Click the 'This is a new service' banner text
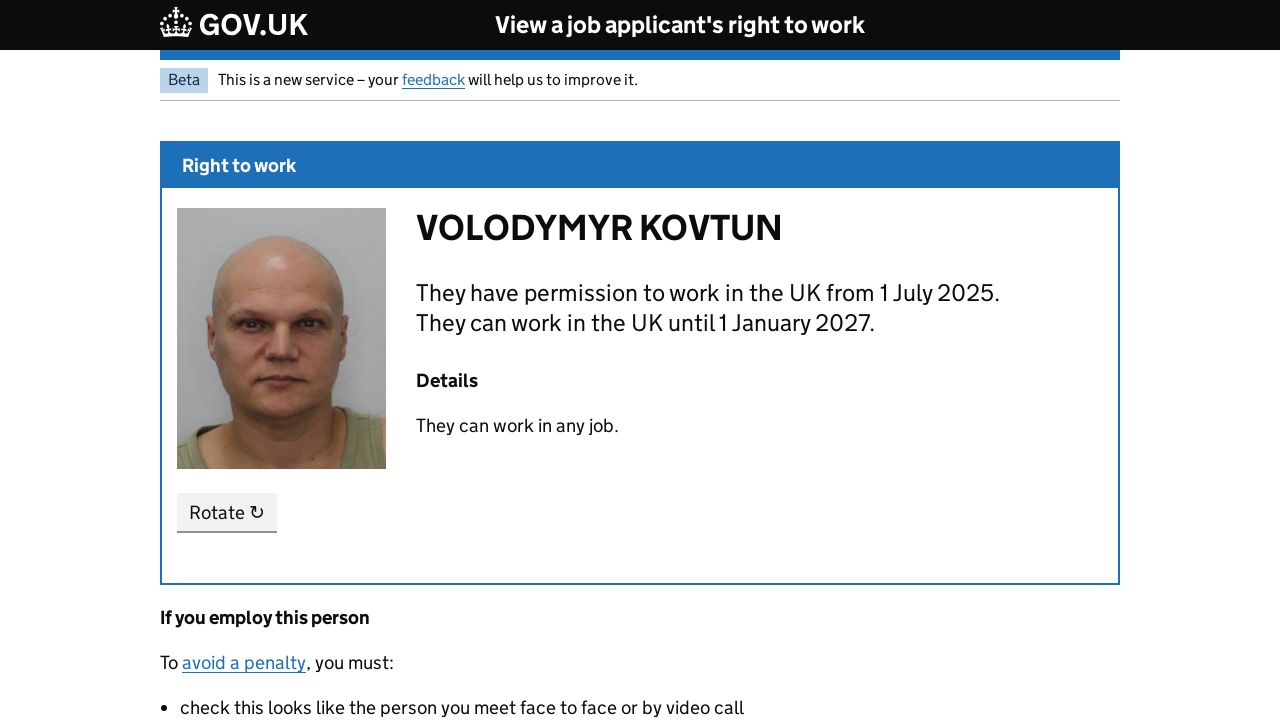 tap(308, 80)
